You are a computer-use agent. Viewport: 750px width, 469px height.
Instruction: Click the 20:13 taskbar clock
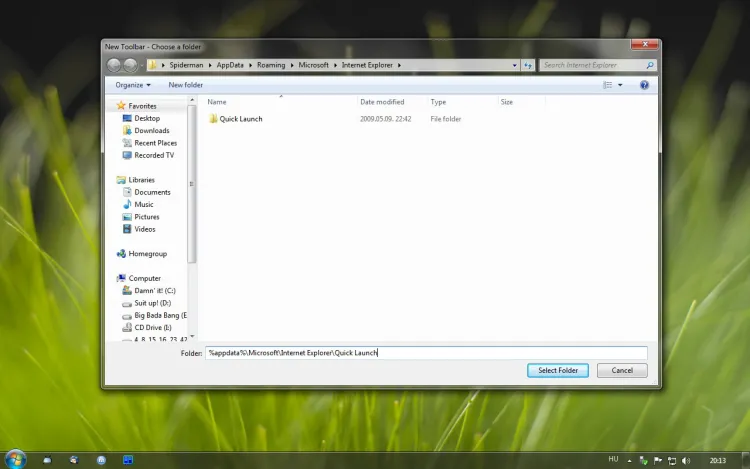717,460
